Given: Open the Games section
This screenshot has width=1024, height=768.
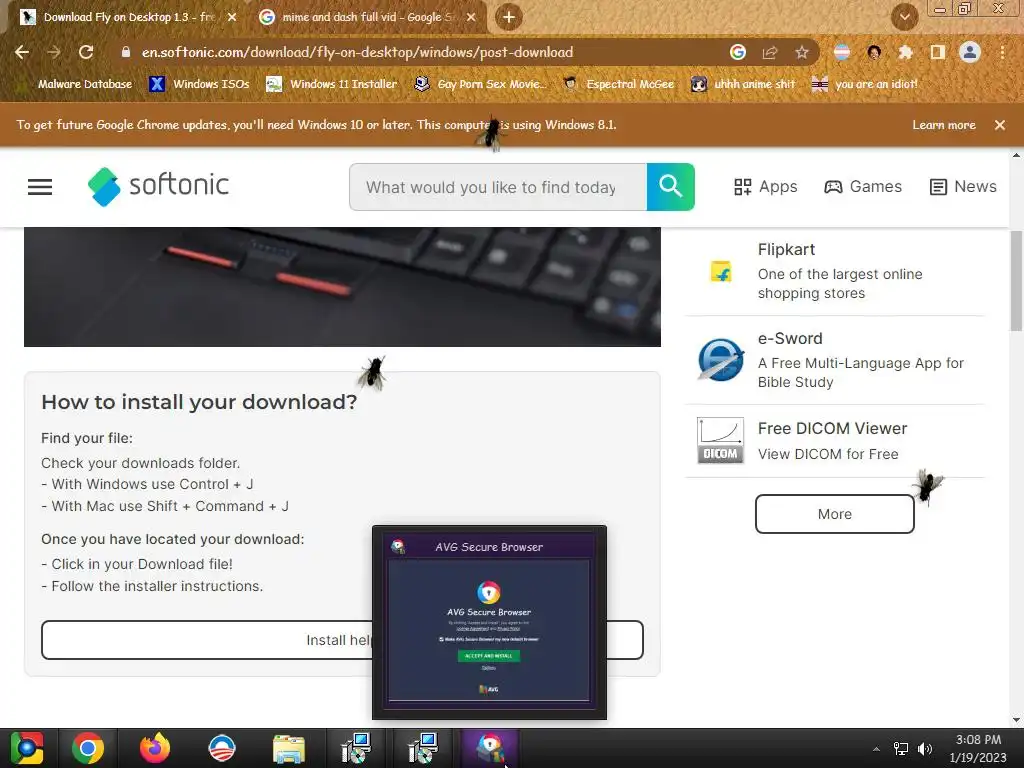Looking at the screenshot, I should (x=863, y=187).
